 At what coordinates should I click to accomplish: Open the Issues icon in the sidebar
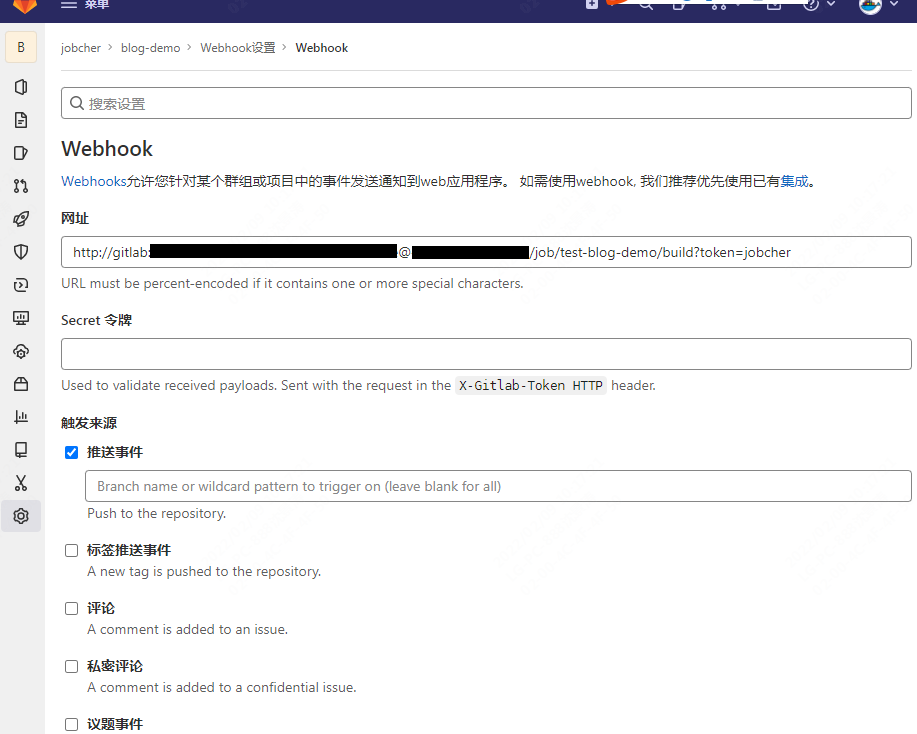click(x=21, y=152)
